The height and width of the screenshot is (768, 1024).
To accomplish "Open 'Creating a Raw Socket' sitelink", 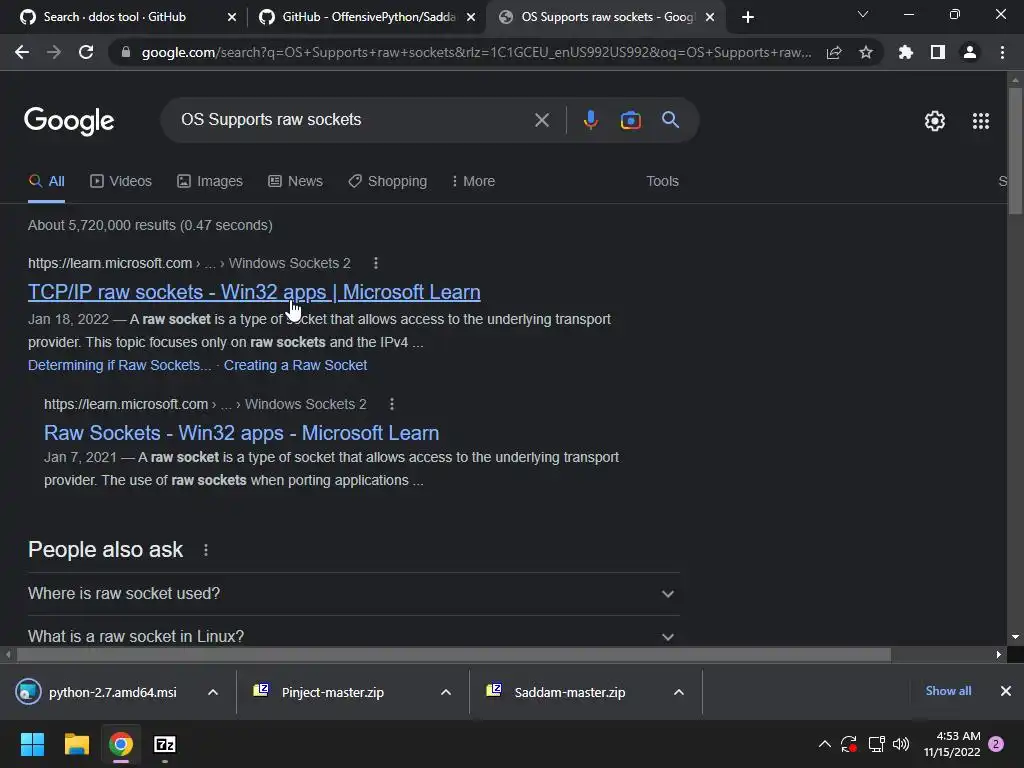I will pos(295,366).
